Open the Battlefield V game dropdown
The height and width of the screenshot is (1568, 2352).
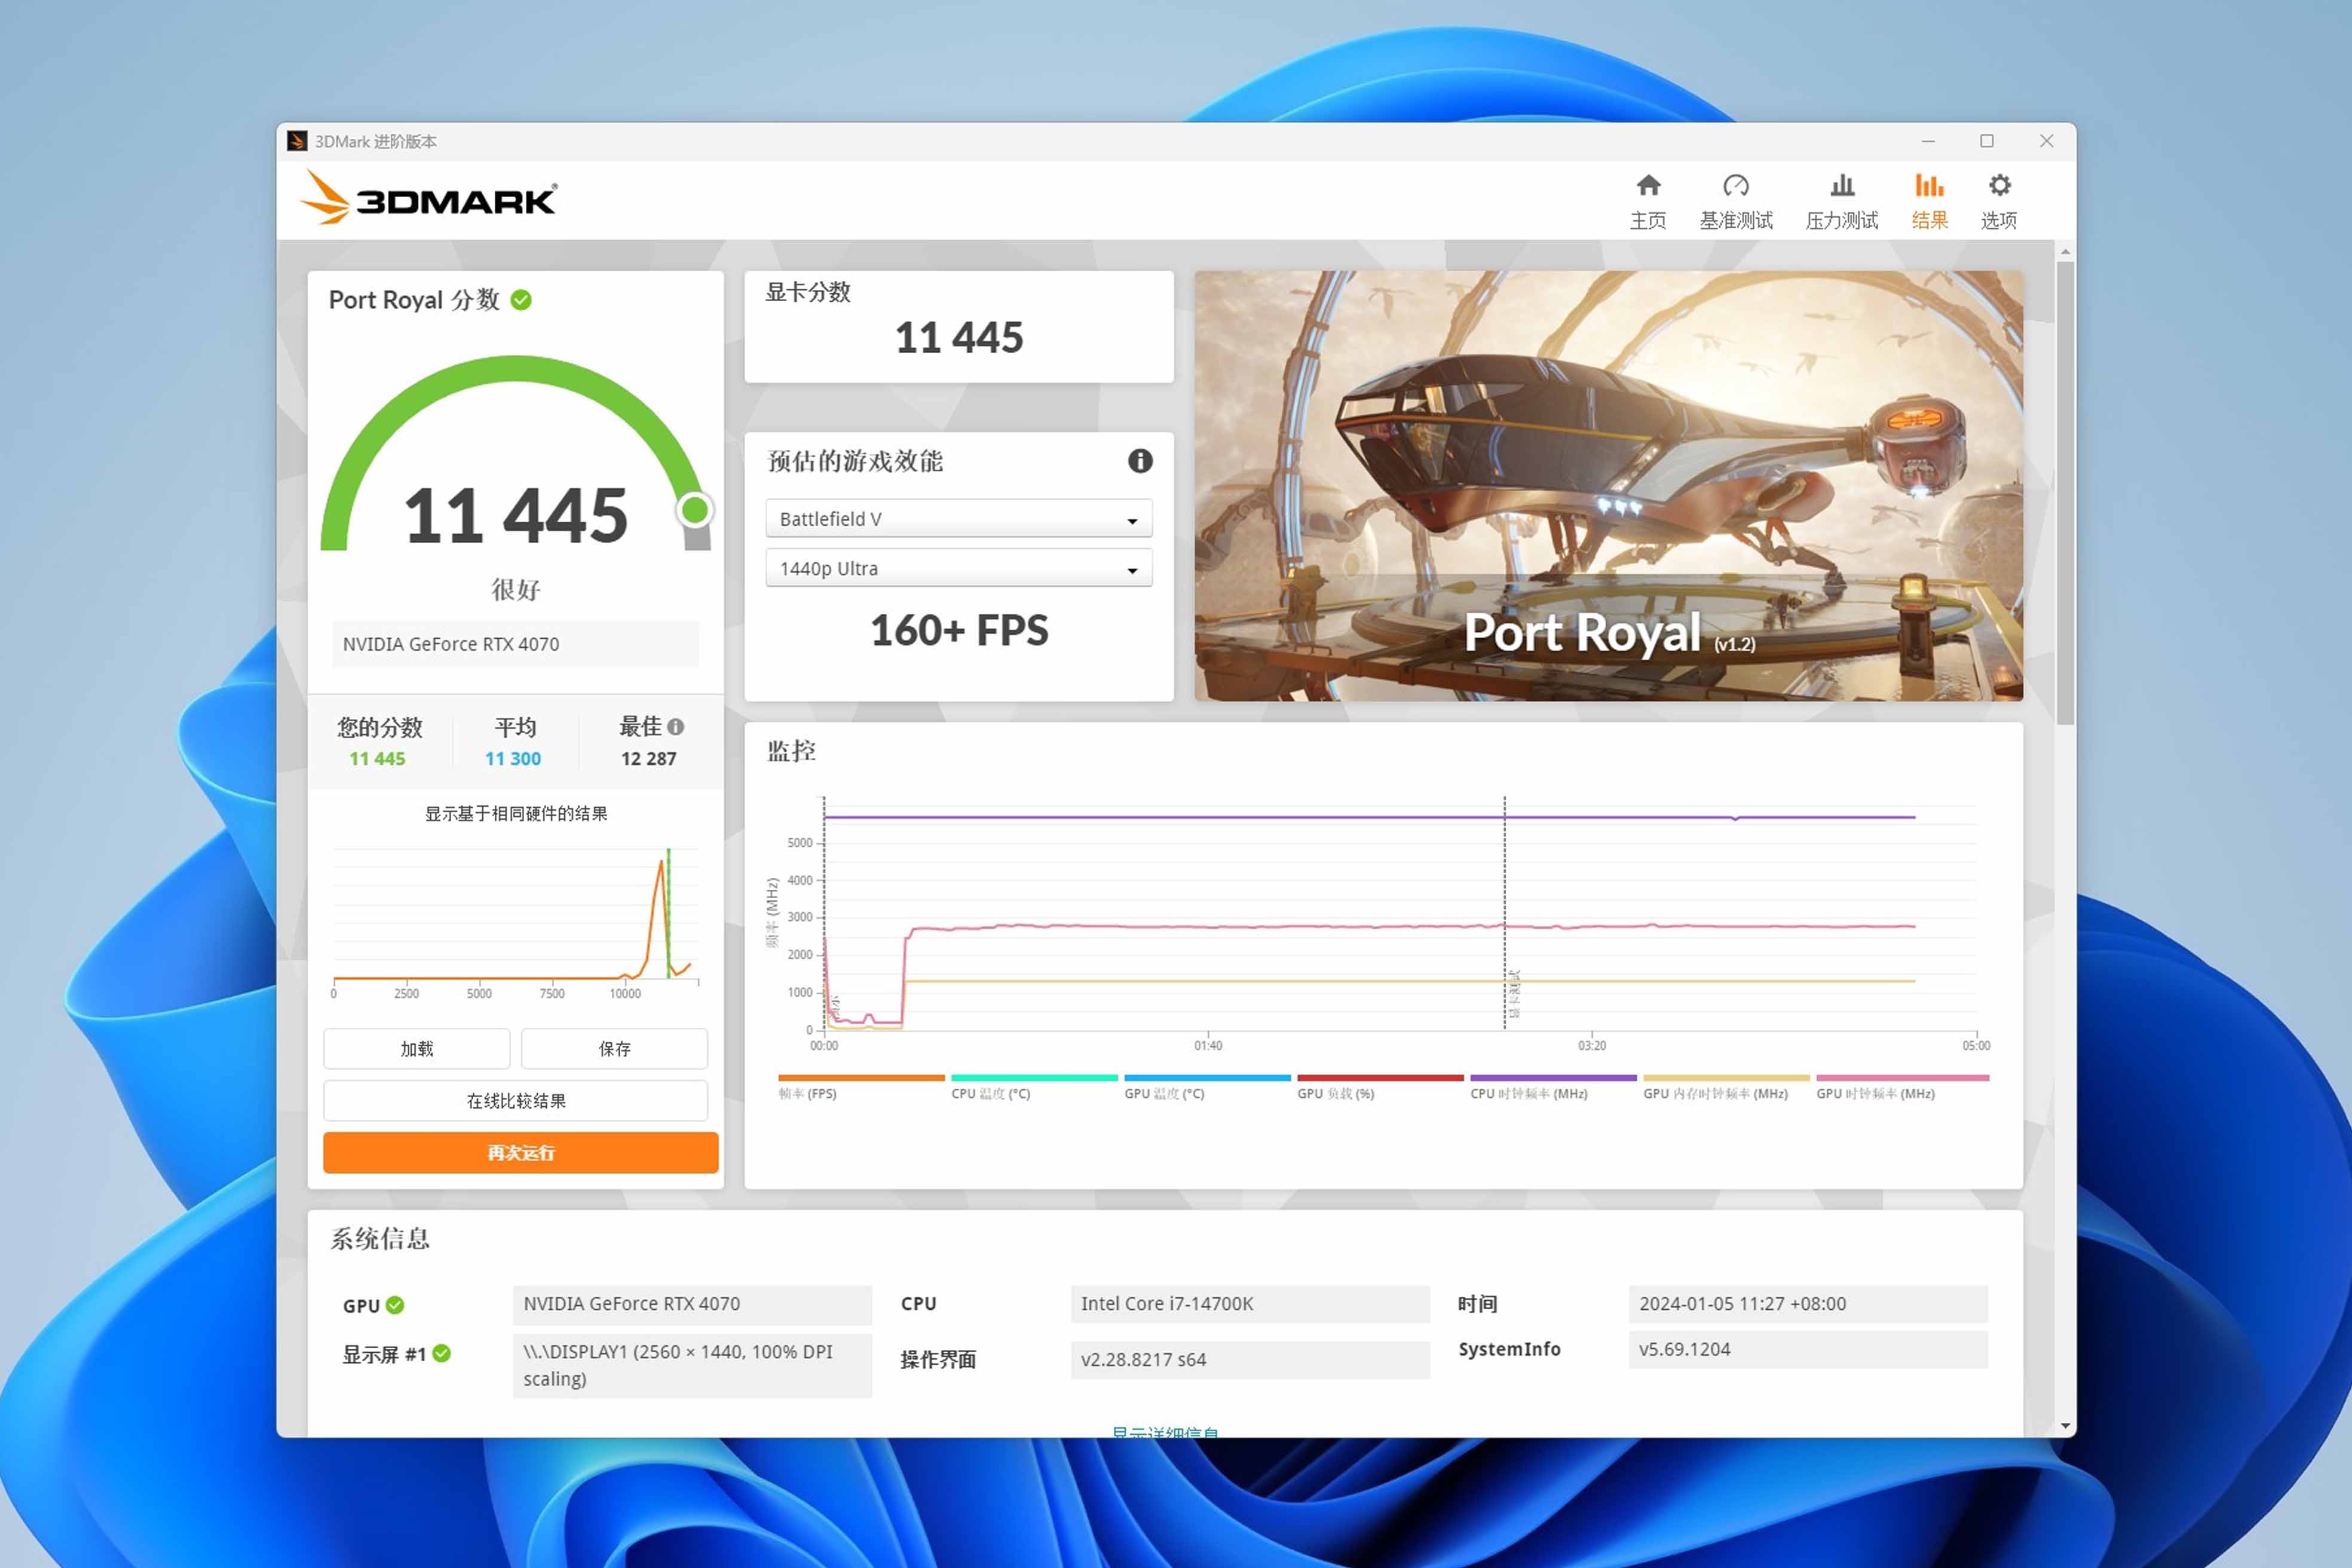coord(959,519)
